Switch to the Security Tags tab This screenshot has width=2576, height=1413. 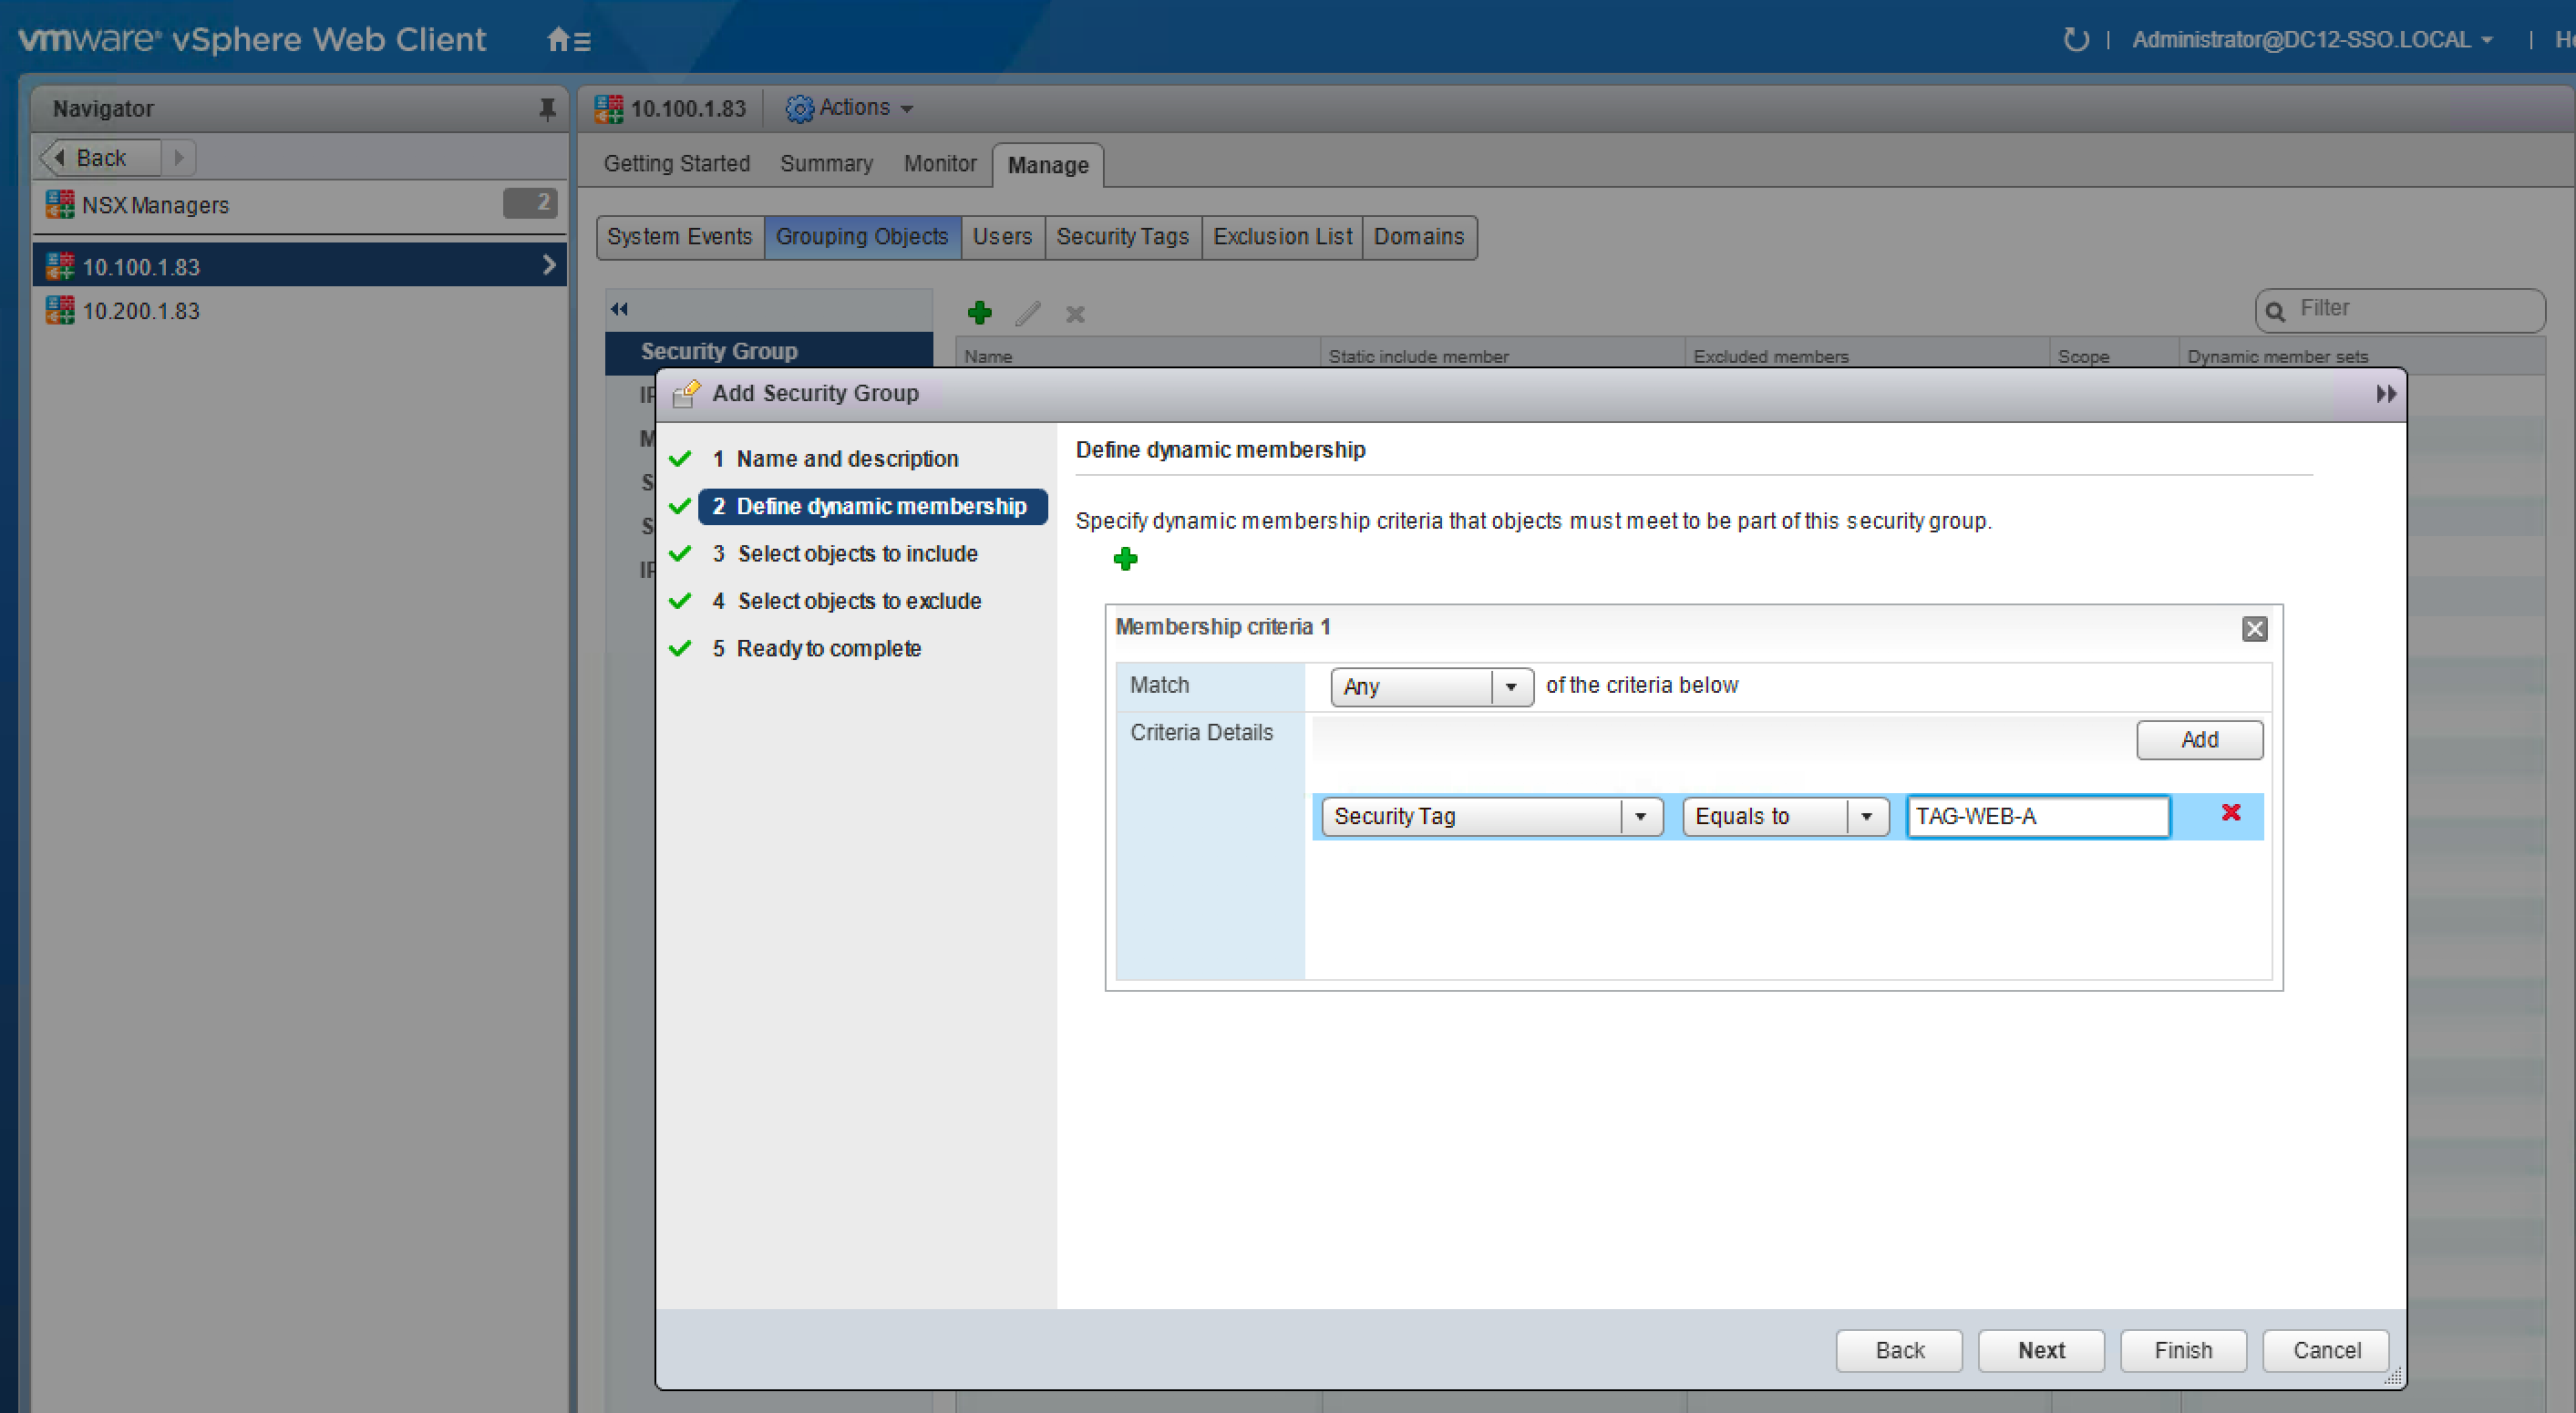coord(1122,237)
